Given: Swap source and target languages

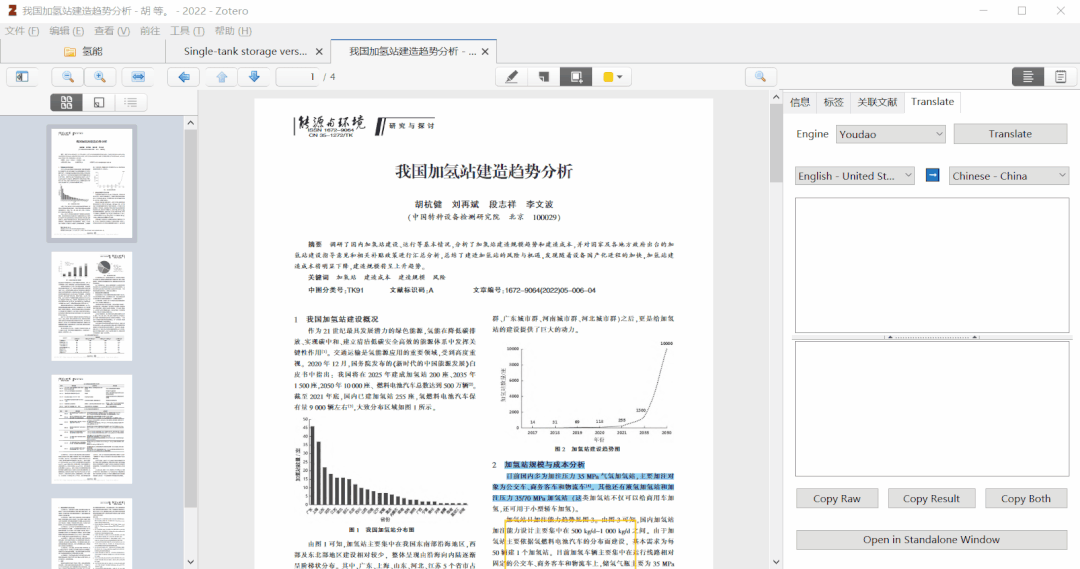Looking at the screenshot, I should pyautogui.click(x=932, y=175).
